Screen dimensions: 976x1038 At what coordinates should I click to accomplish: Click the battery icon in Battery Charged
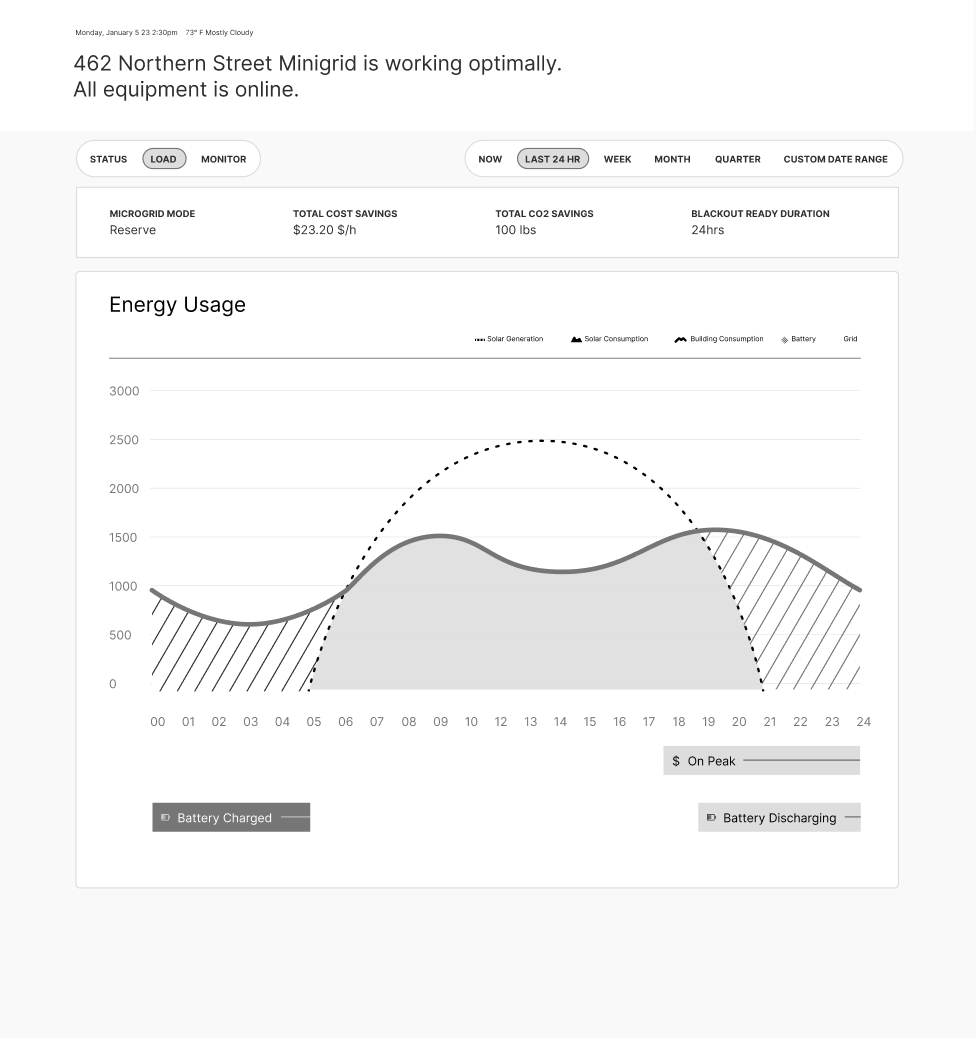click(x=166, y=818)
